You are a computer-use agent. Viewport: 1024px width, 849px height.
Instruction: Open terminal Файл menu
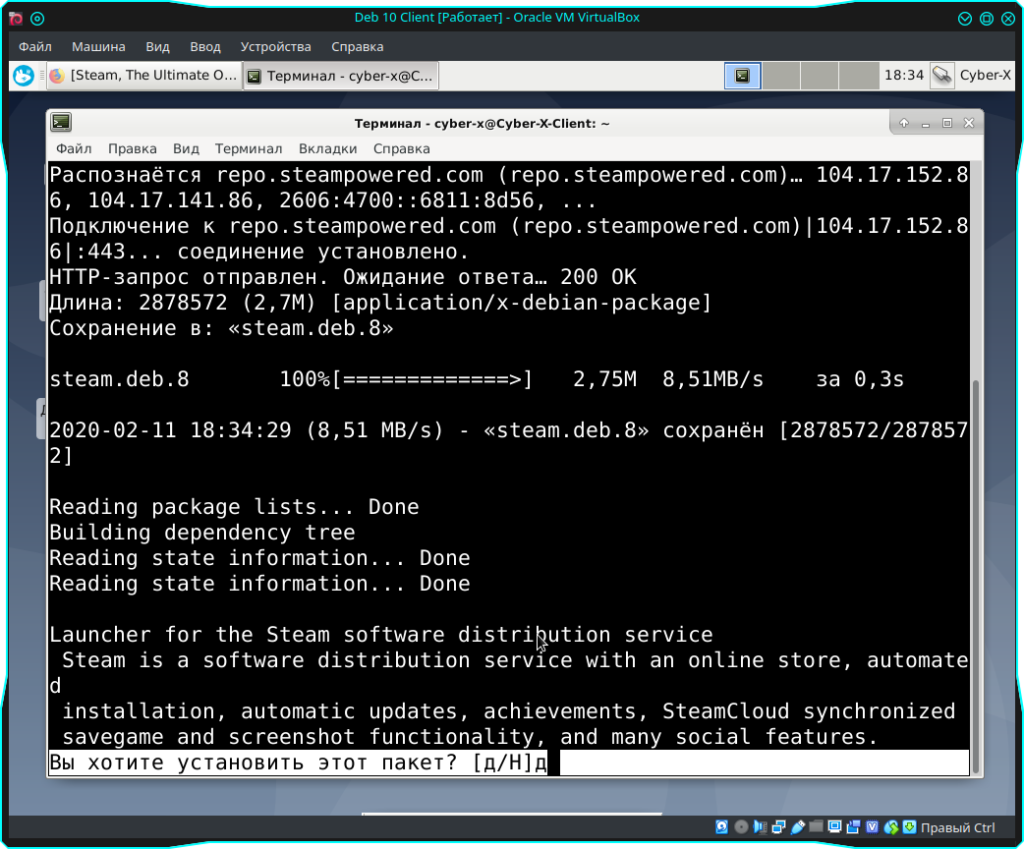tap(74, 149)
